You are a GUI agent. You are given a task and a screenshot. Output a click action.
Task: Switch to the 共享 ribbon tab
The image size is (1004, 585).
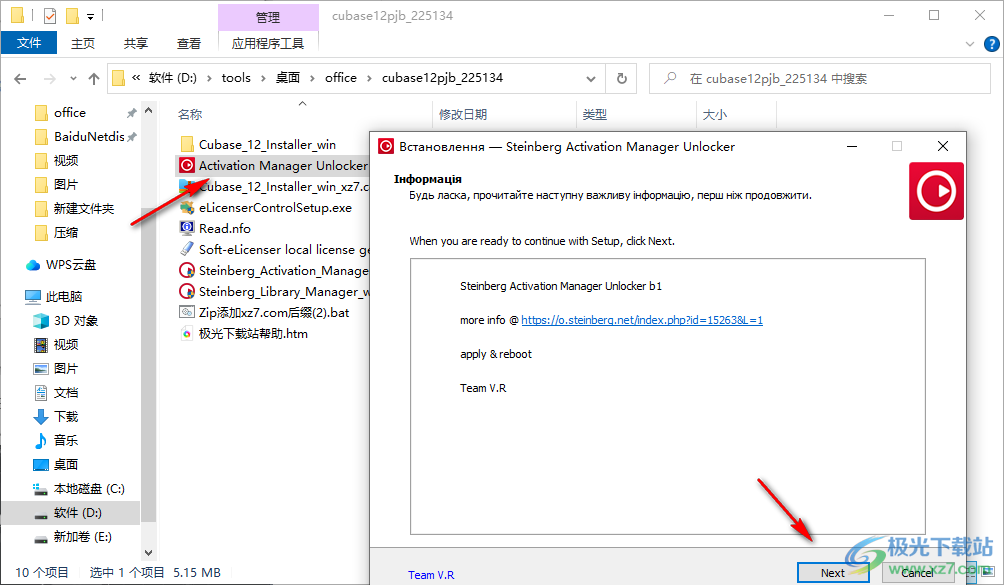pos(135,44)
